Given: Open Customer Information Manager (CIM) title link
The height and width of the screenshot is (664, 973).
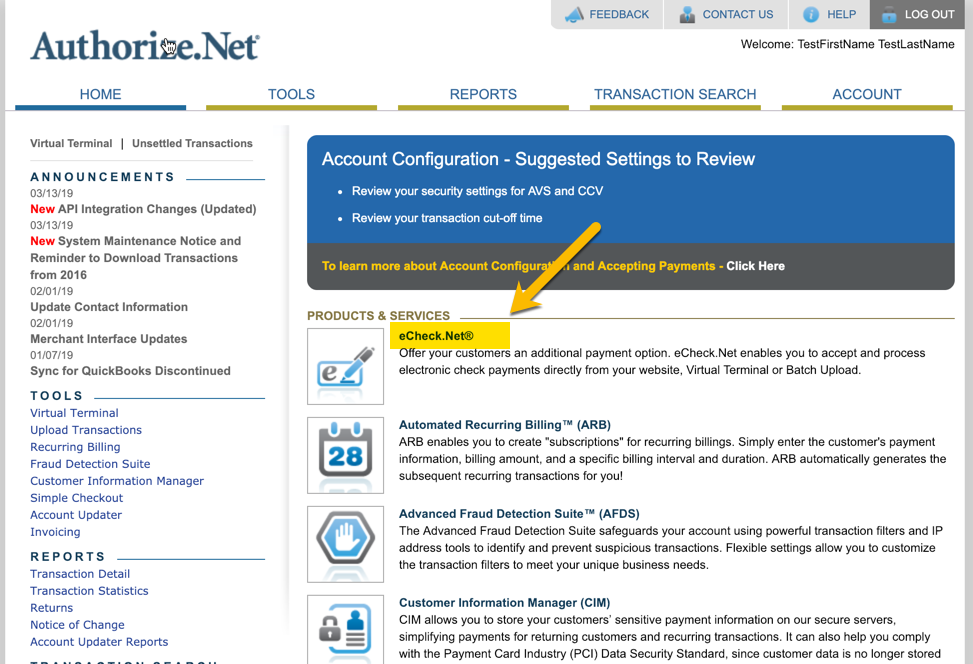Looking at the screenshot, I should tap(504, 603).
